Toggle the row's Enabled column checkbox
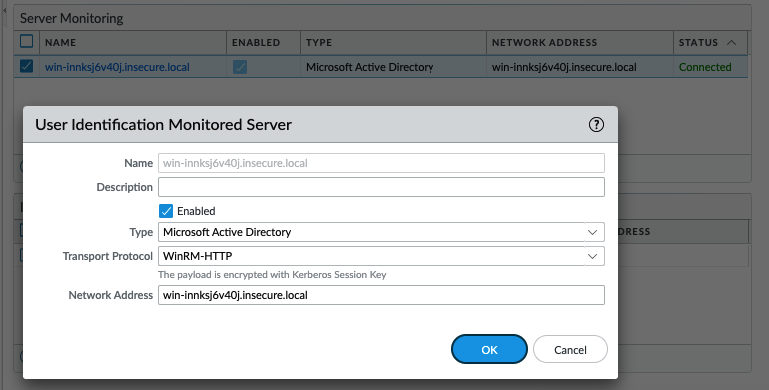 click(240, 67)
